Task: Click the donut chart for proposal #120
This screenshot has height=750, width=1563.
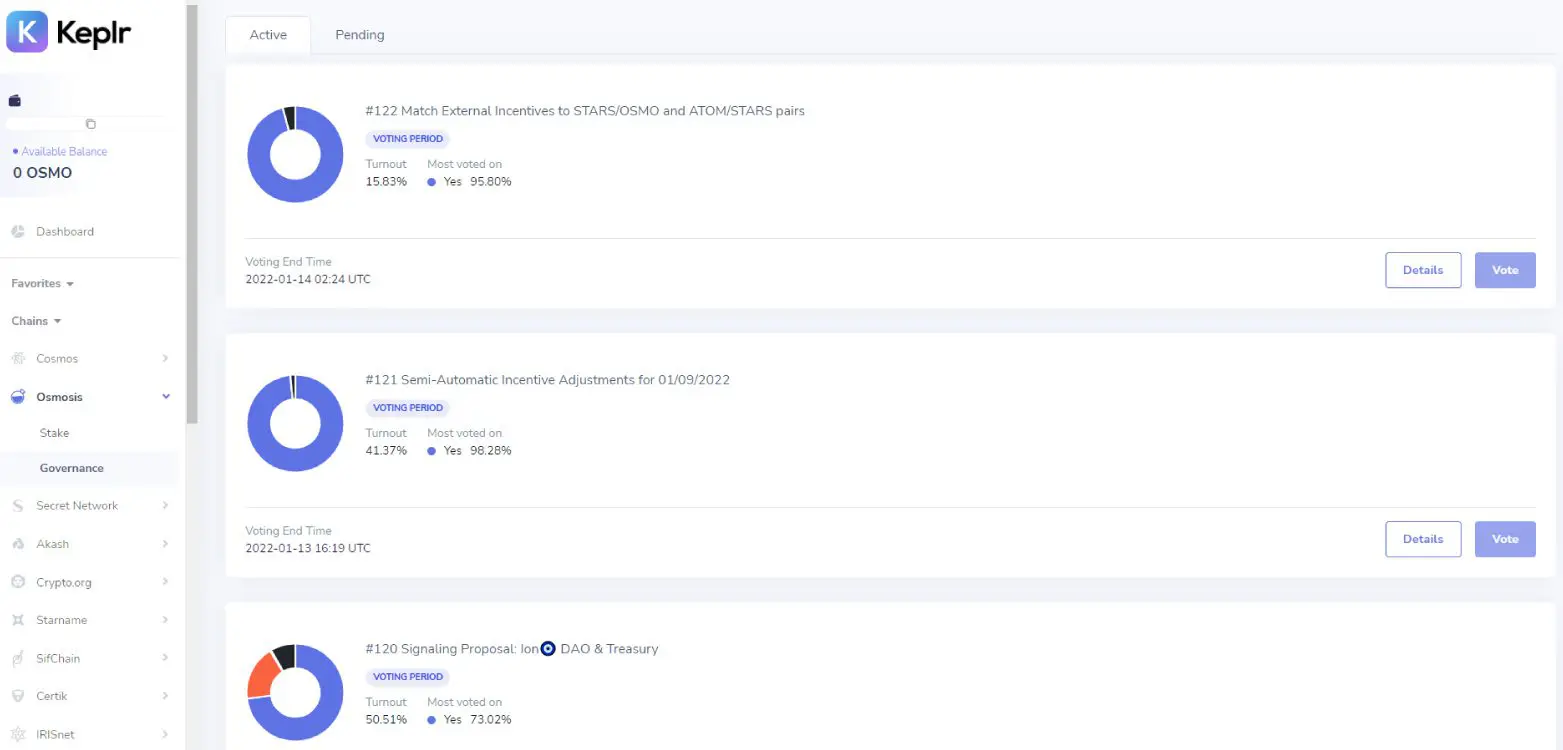Action: tap(295, 693)
